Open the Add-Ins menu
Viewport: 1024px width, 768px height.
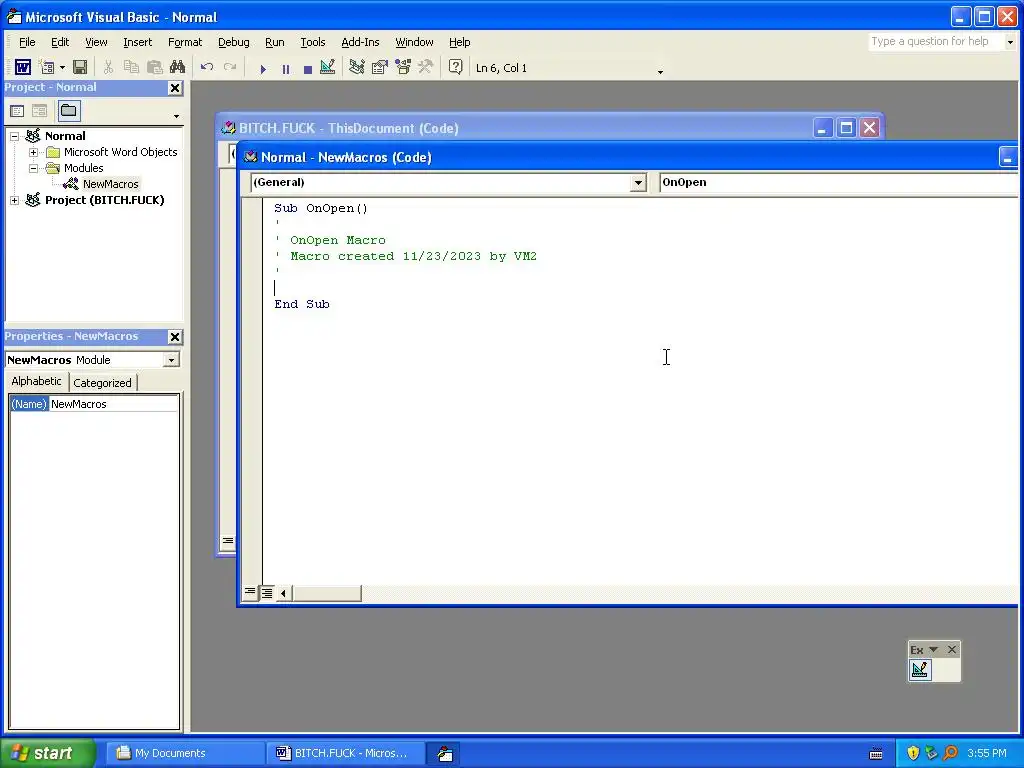(360, 42)
